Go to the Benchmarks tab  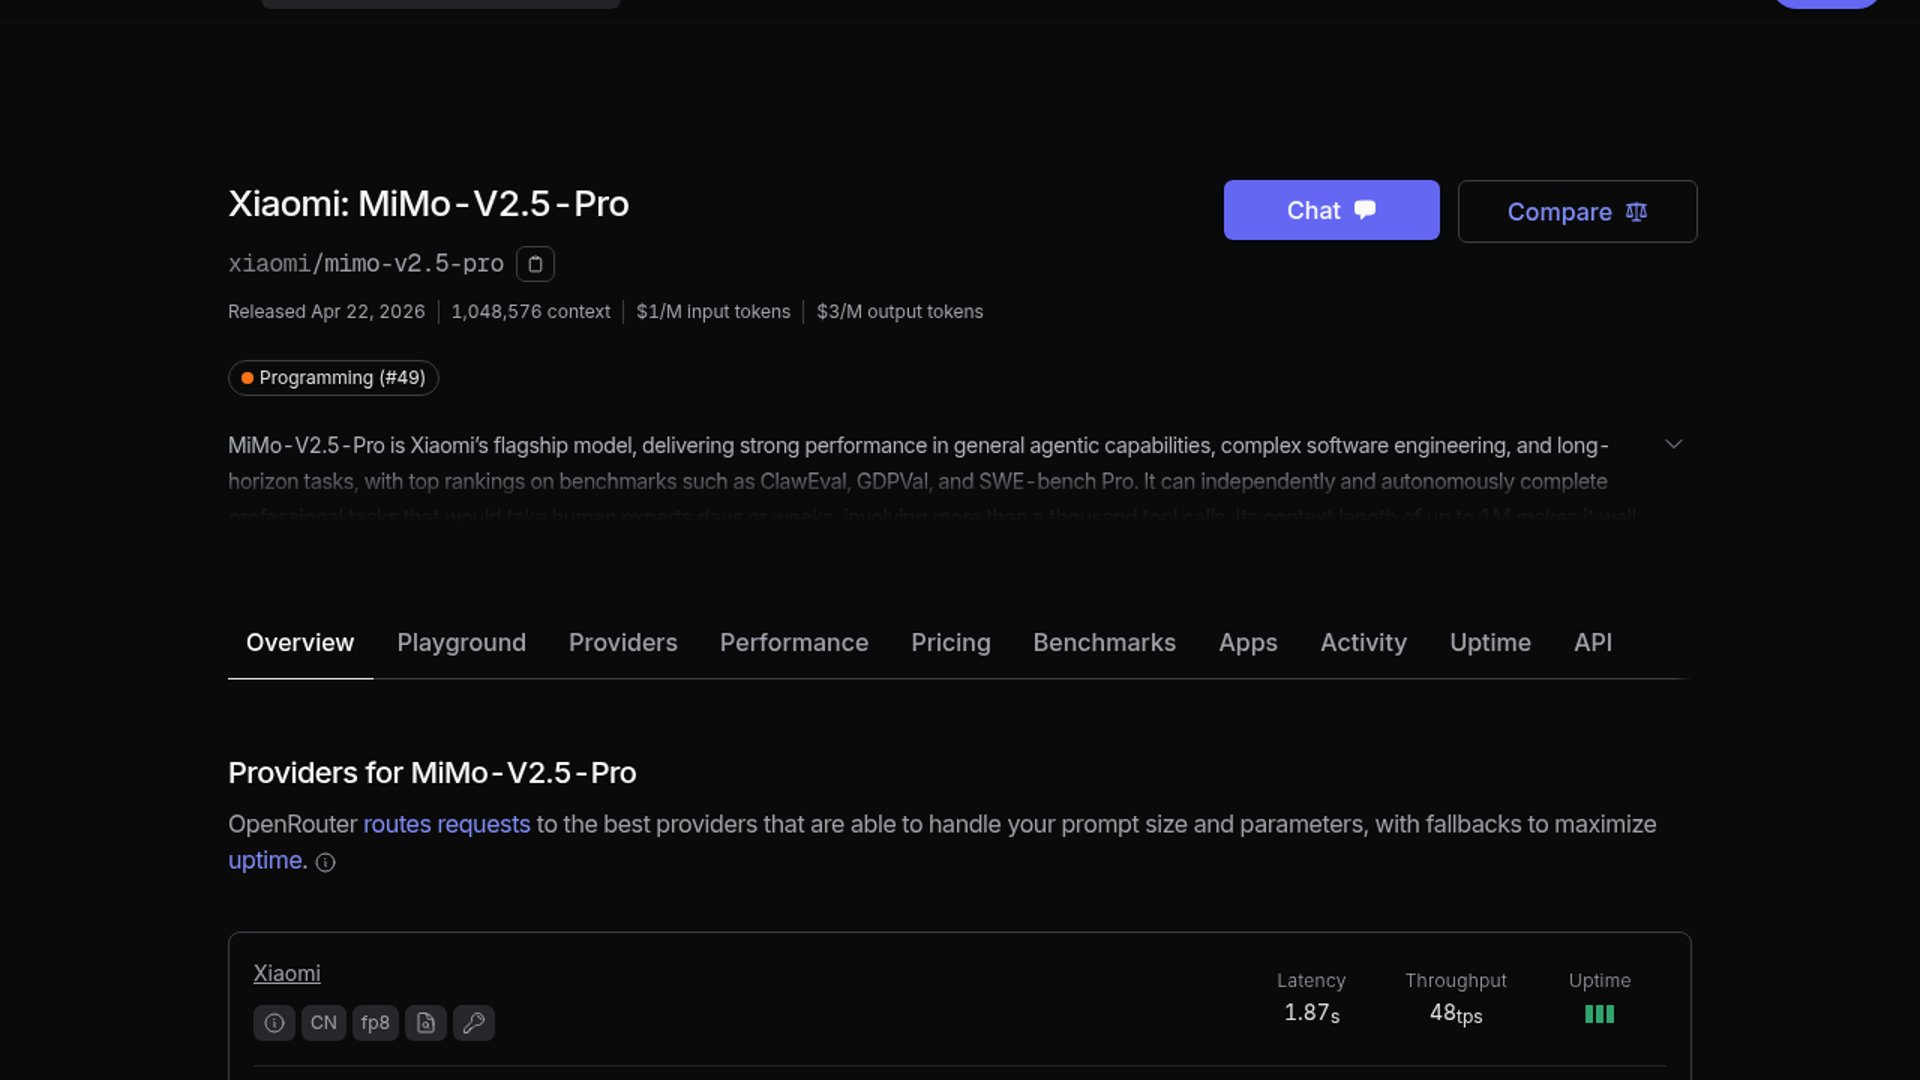point(1104,643)
